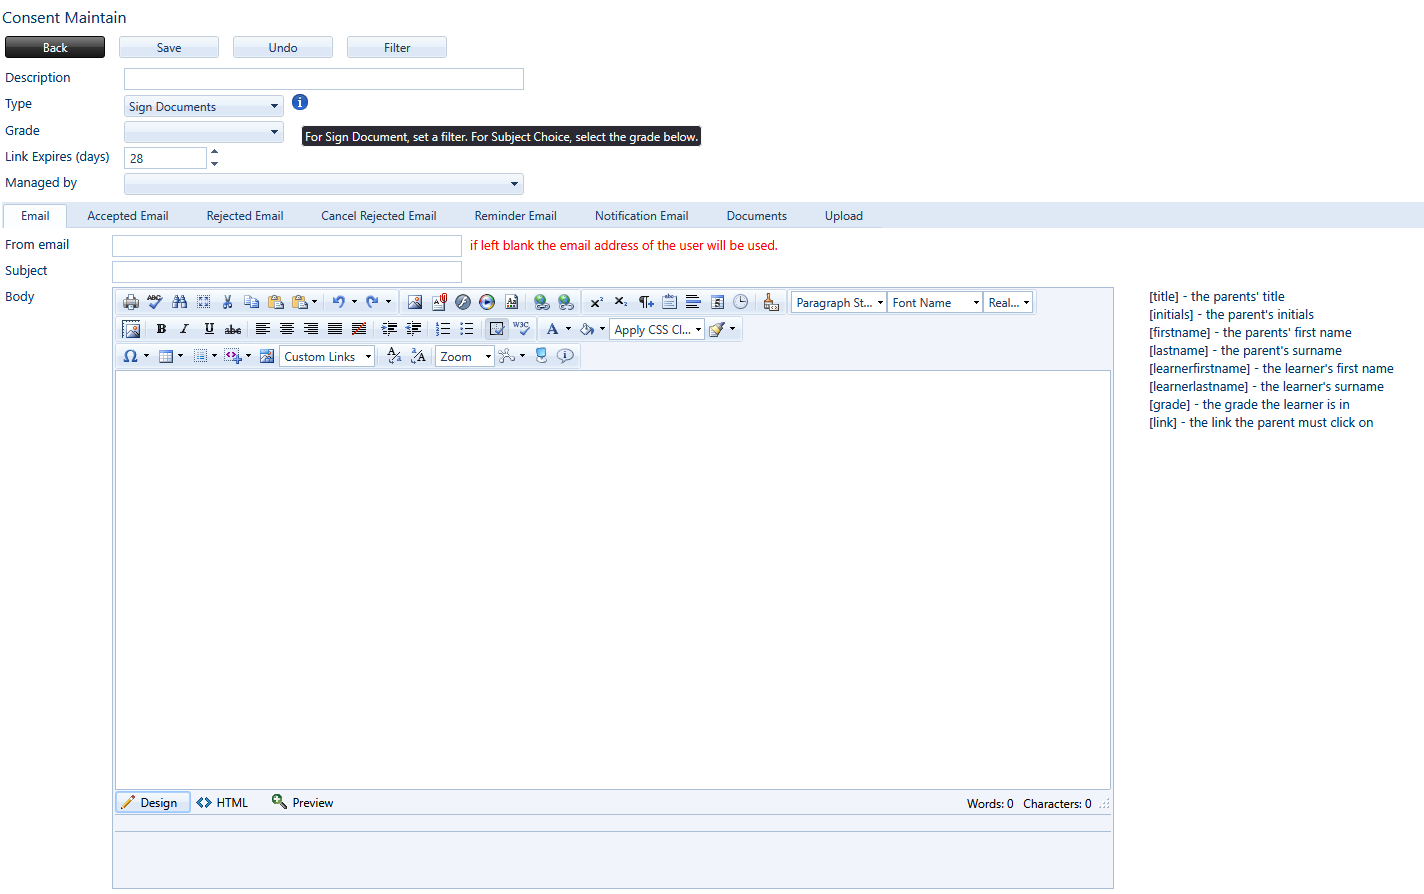Switch editor to HTML mode
This screenshot has height=894, width=1424.
click(x=223, y=802)
